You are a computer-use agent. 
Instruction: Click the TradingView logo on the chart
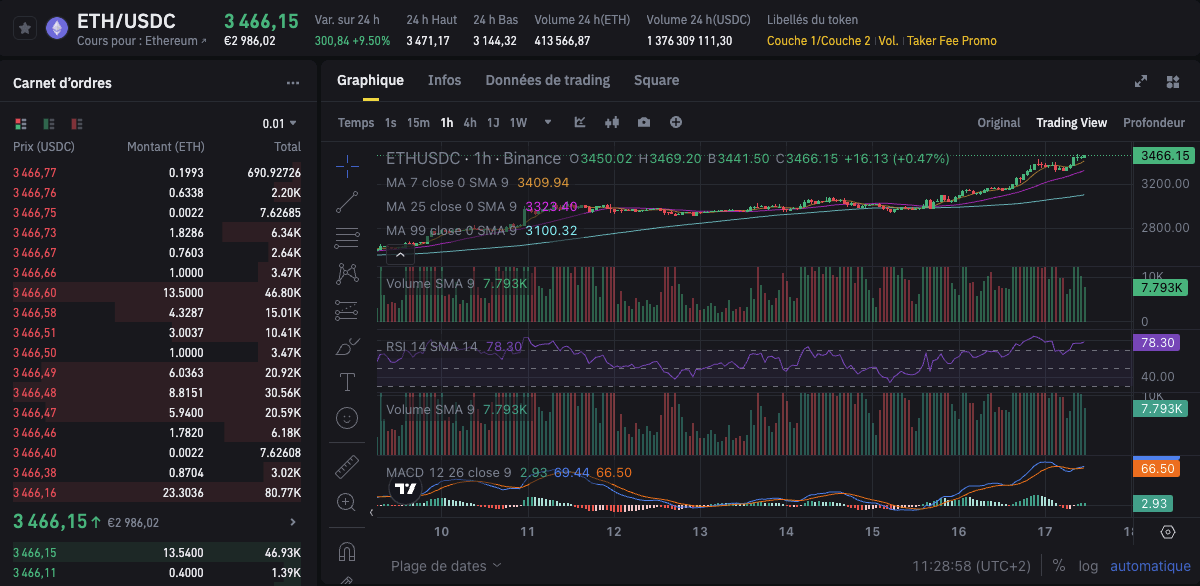pyautogui.click(x=406, y=489)
